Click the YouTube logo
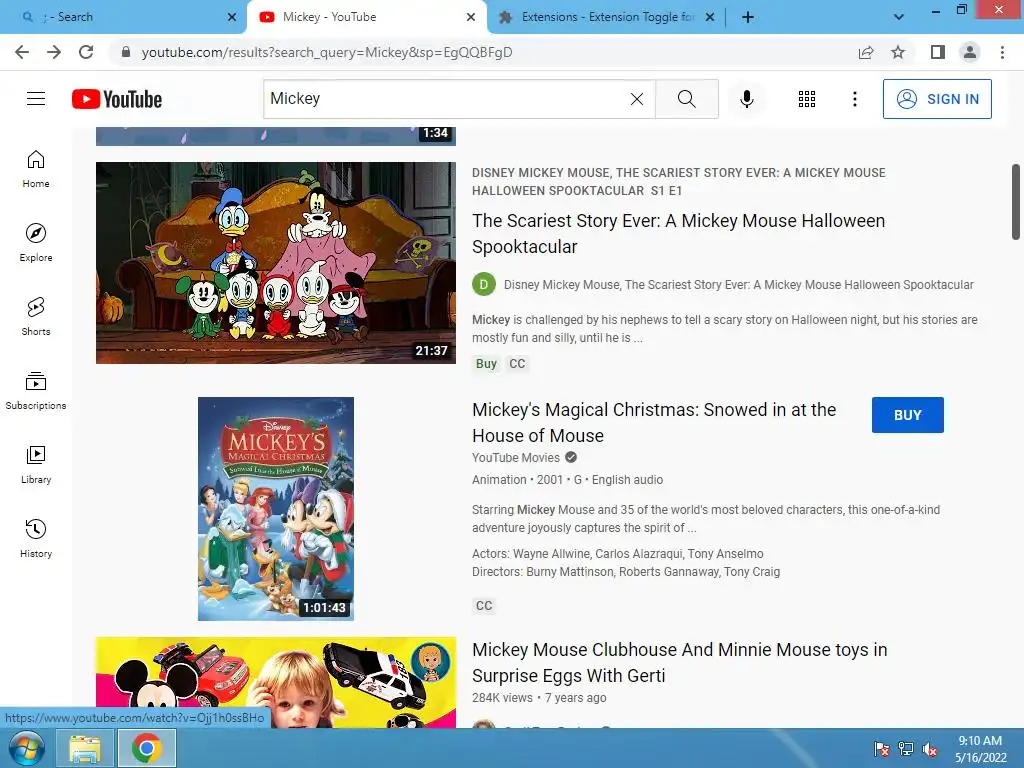1024x768 pixels. 117,99
